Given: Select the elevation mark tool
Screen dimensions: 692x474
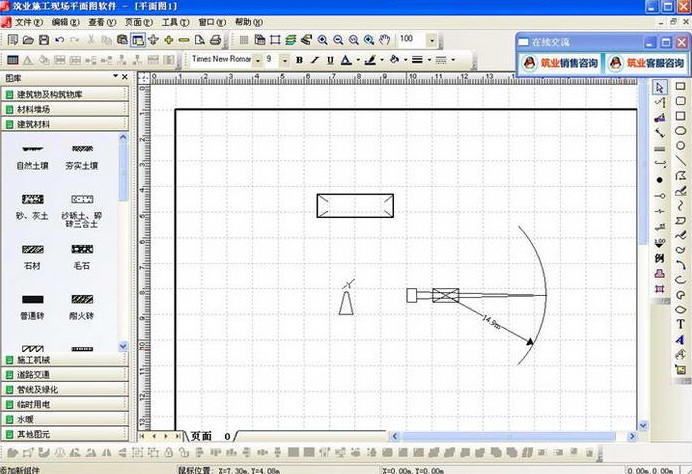Looking at the screenshot, I should click(x=659, y=243).
